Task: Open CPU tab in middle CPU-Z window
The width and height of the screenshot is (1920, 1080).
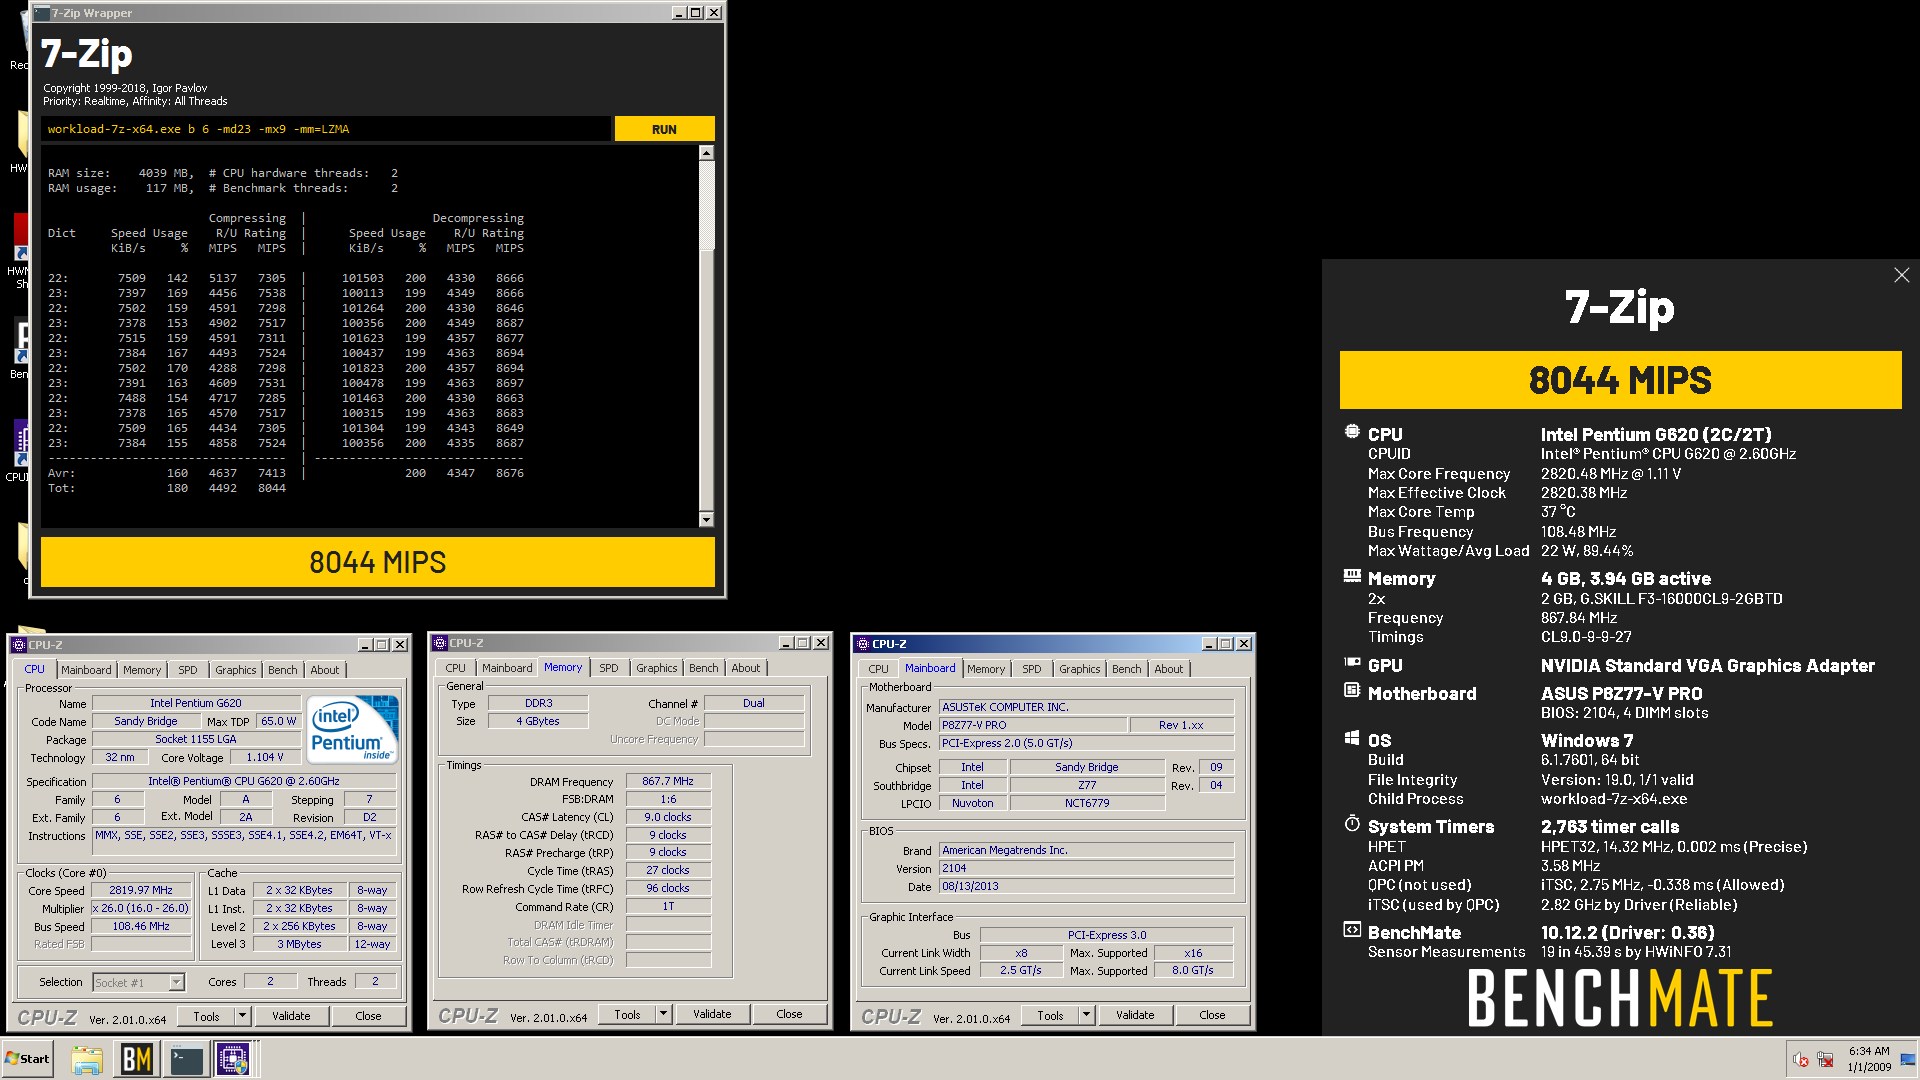Action: pyautogui.click(x=456, y=668)
